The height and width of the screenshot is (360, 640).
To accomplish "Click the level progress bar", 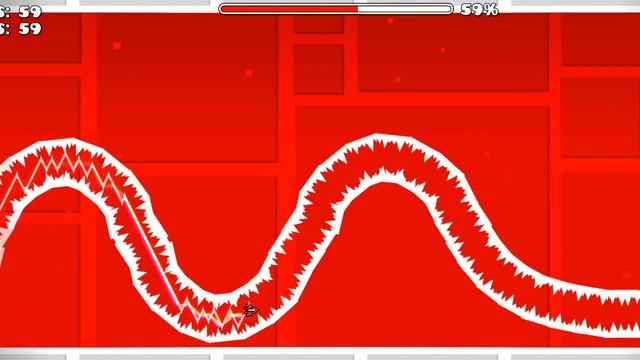I will [336, 9].
